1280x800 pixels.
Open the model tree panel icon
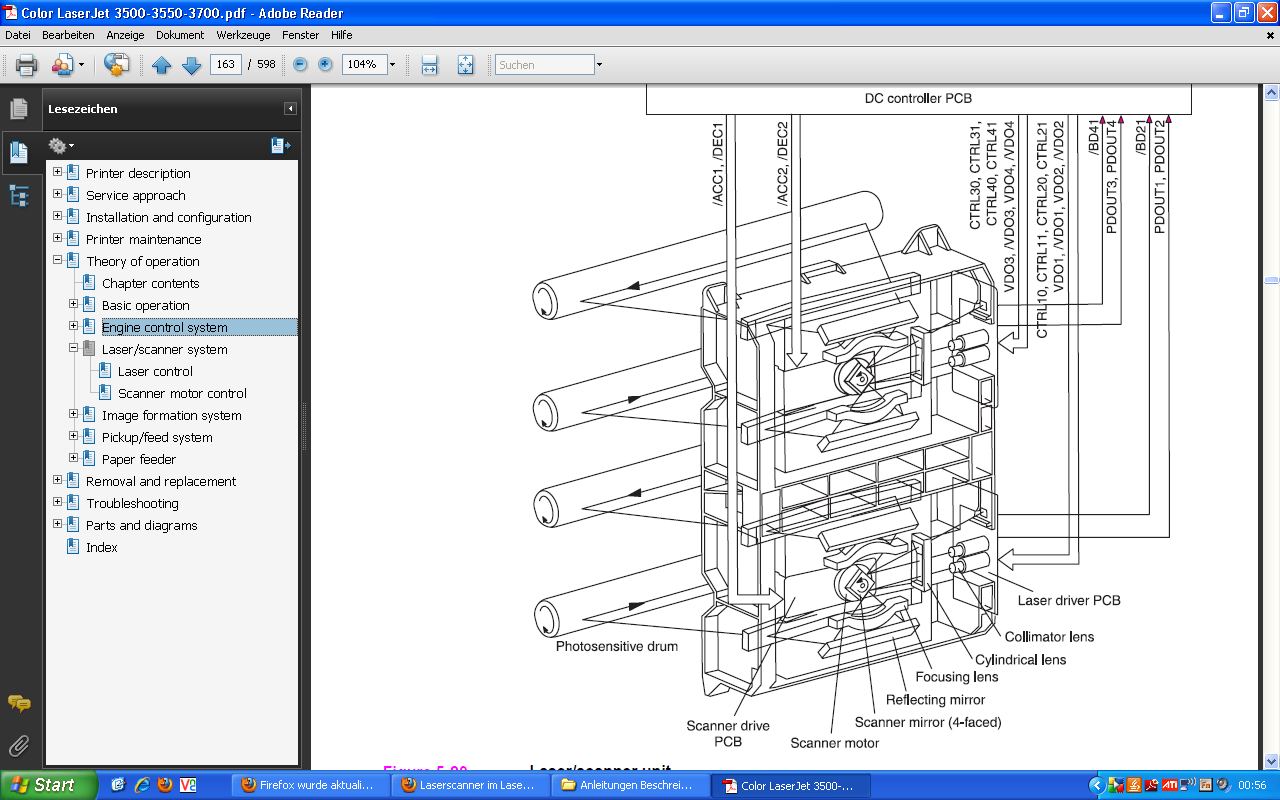tap(19, 195)
